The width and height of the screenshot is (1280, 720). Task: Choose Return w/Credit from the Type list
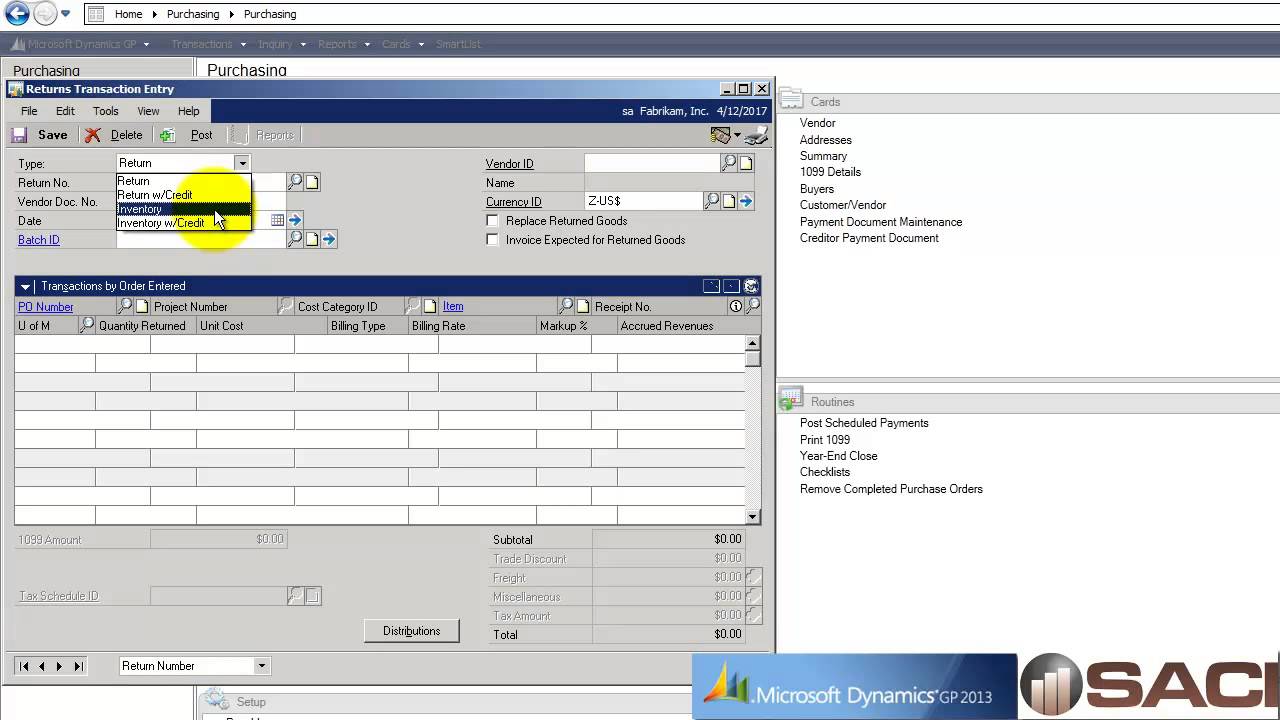tap(183, 195)
